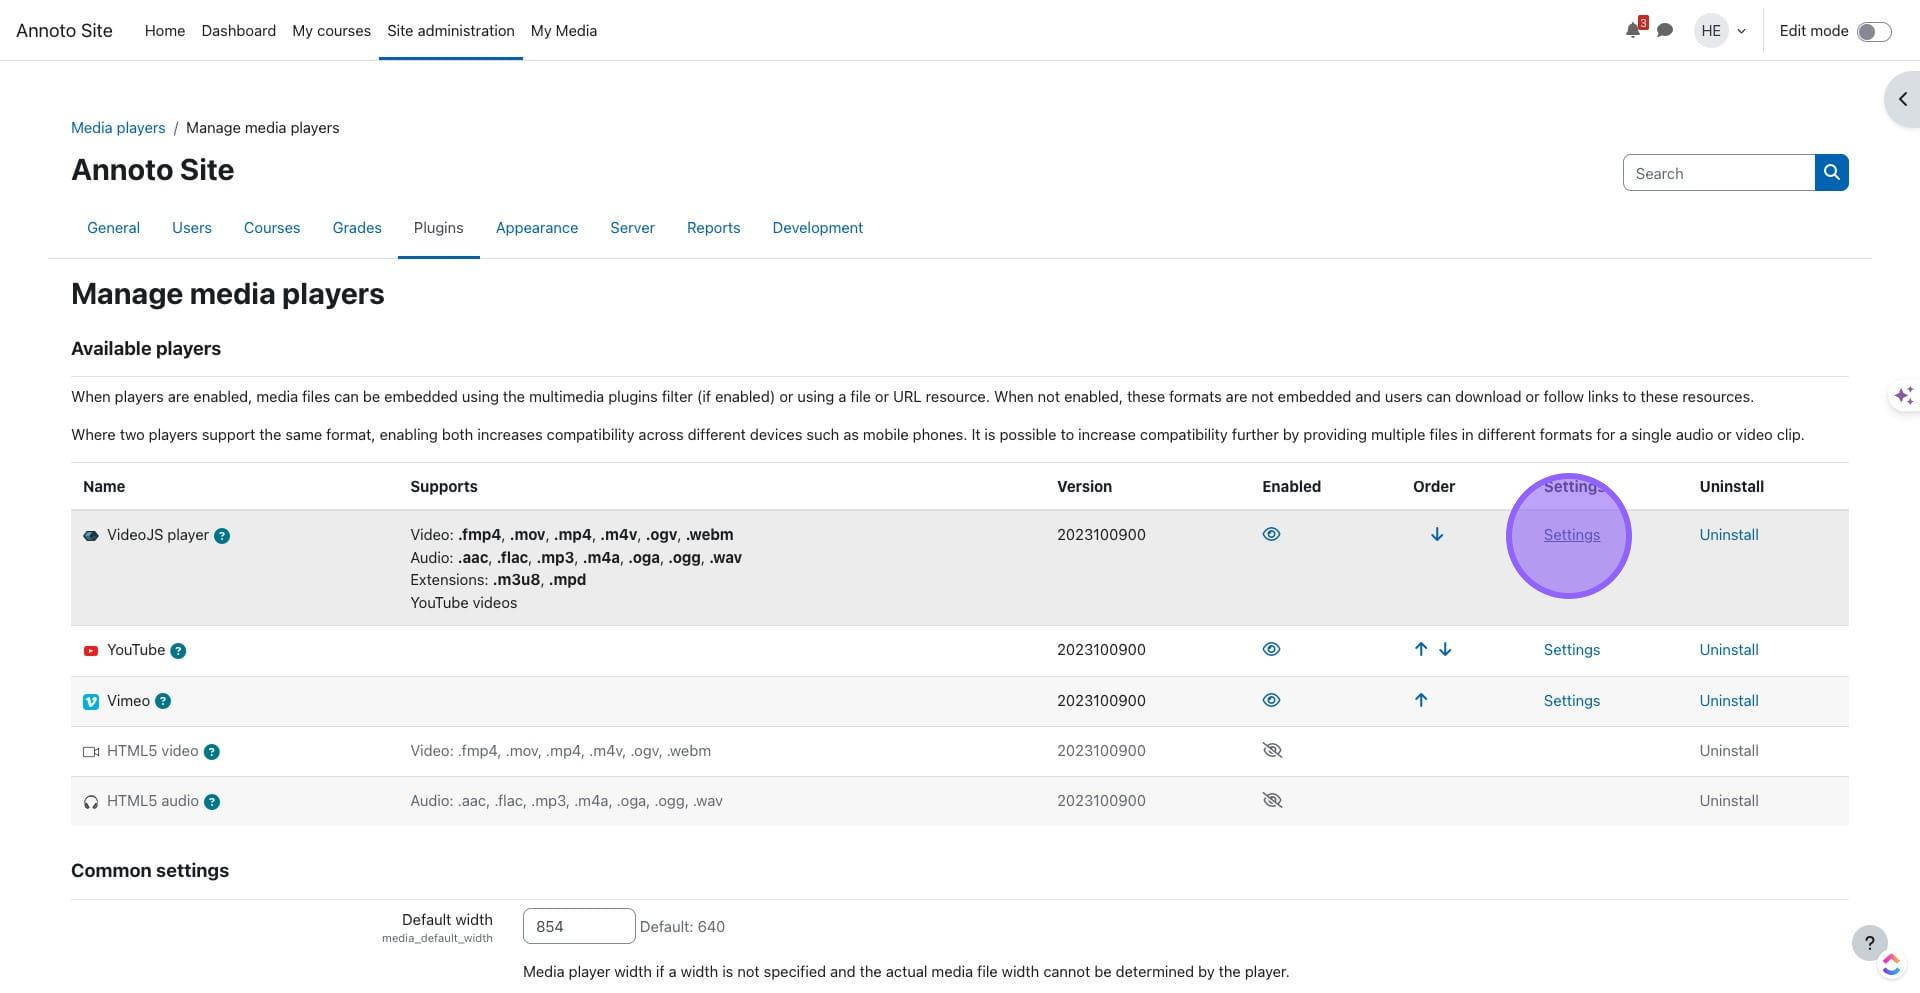
Task: Open the notifications bell icon
Action: 1633,30
